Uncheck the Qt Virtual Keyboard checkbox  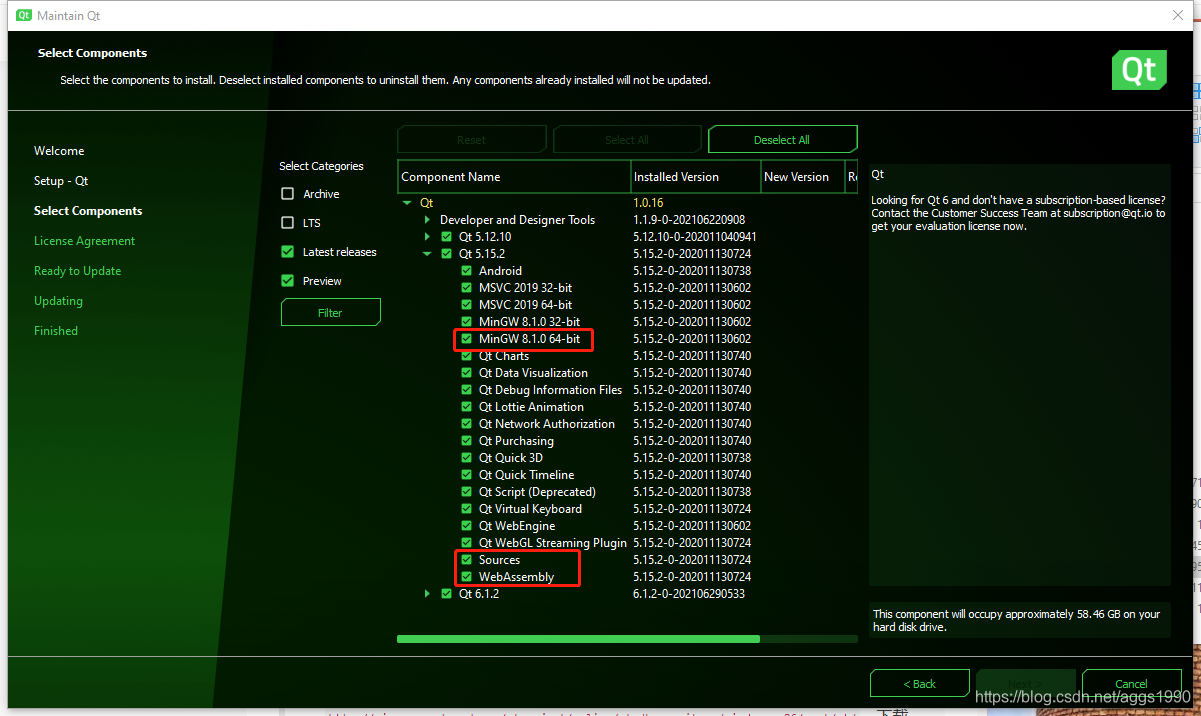click(467, 509)
